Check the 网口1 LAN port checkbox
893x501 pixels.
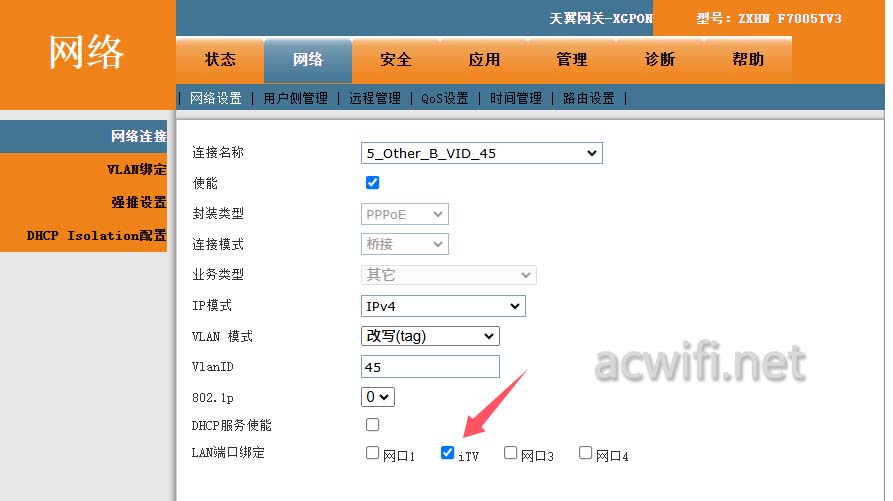(x=372, y=453)
